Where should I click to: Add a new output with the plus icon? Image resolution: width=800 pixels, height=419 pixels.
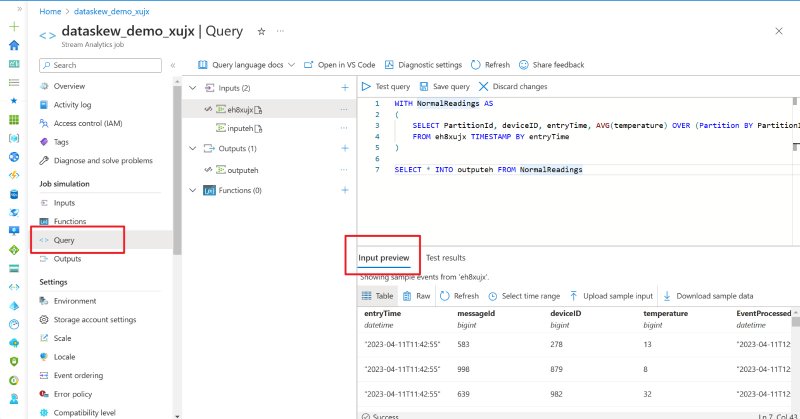345,149
